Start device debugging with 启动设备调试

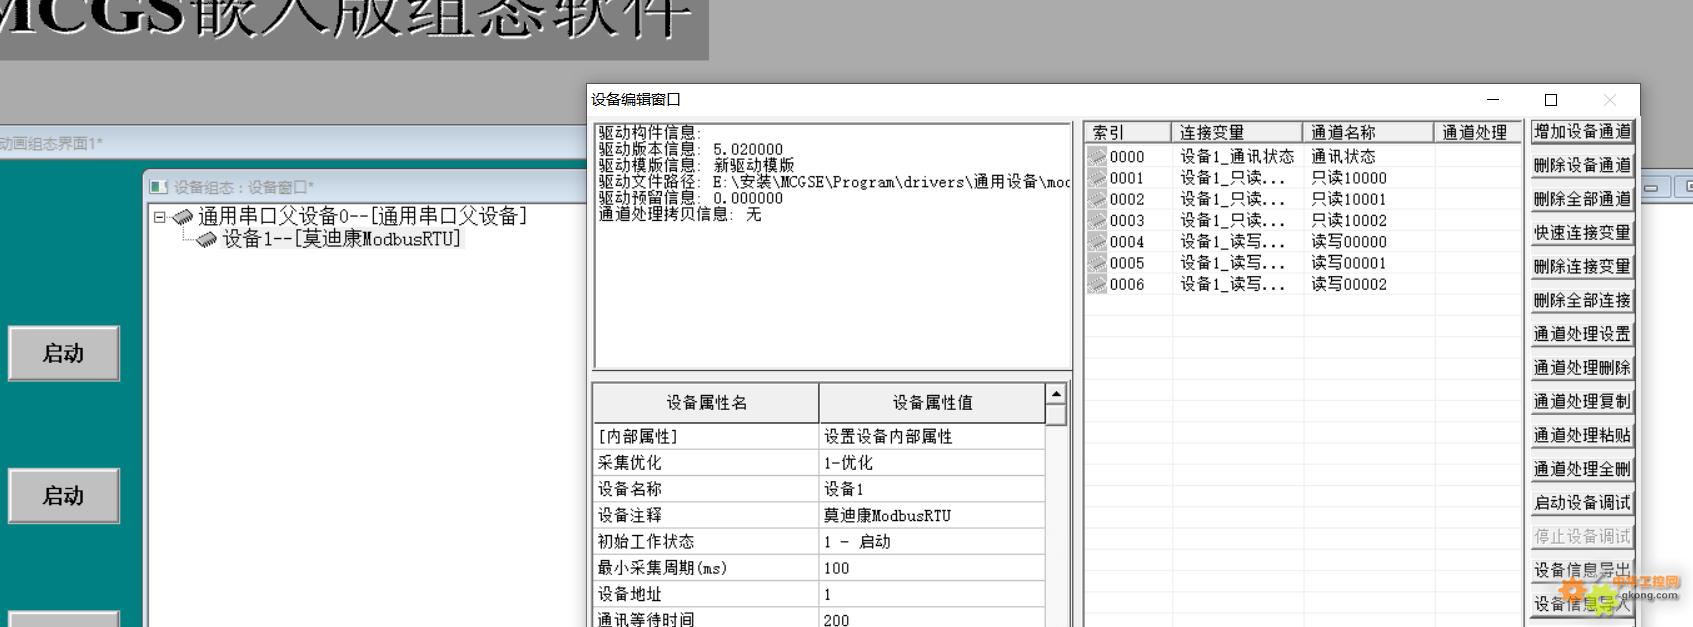pyautogui.click(x=1582, y=503)
